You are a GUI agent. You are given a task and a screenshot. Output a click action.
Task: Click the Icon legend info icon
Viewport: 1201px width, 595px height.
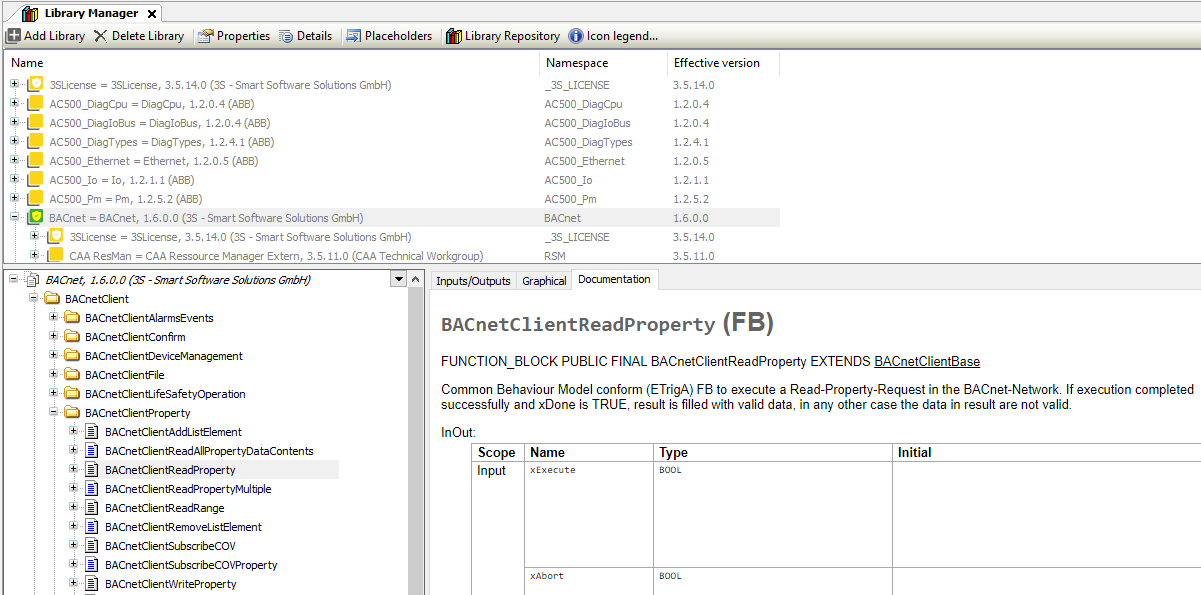point(575,35)
